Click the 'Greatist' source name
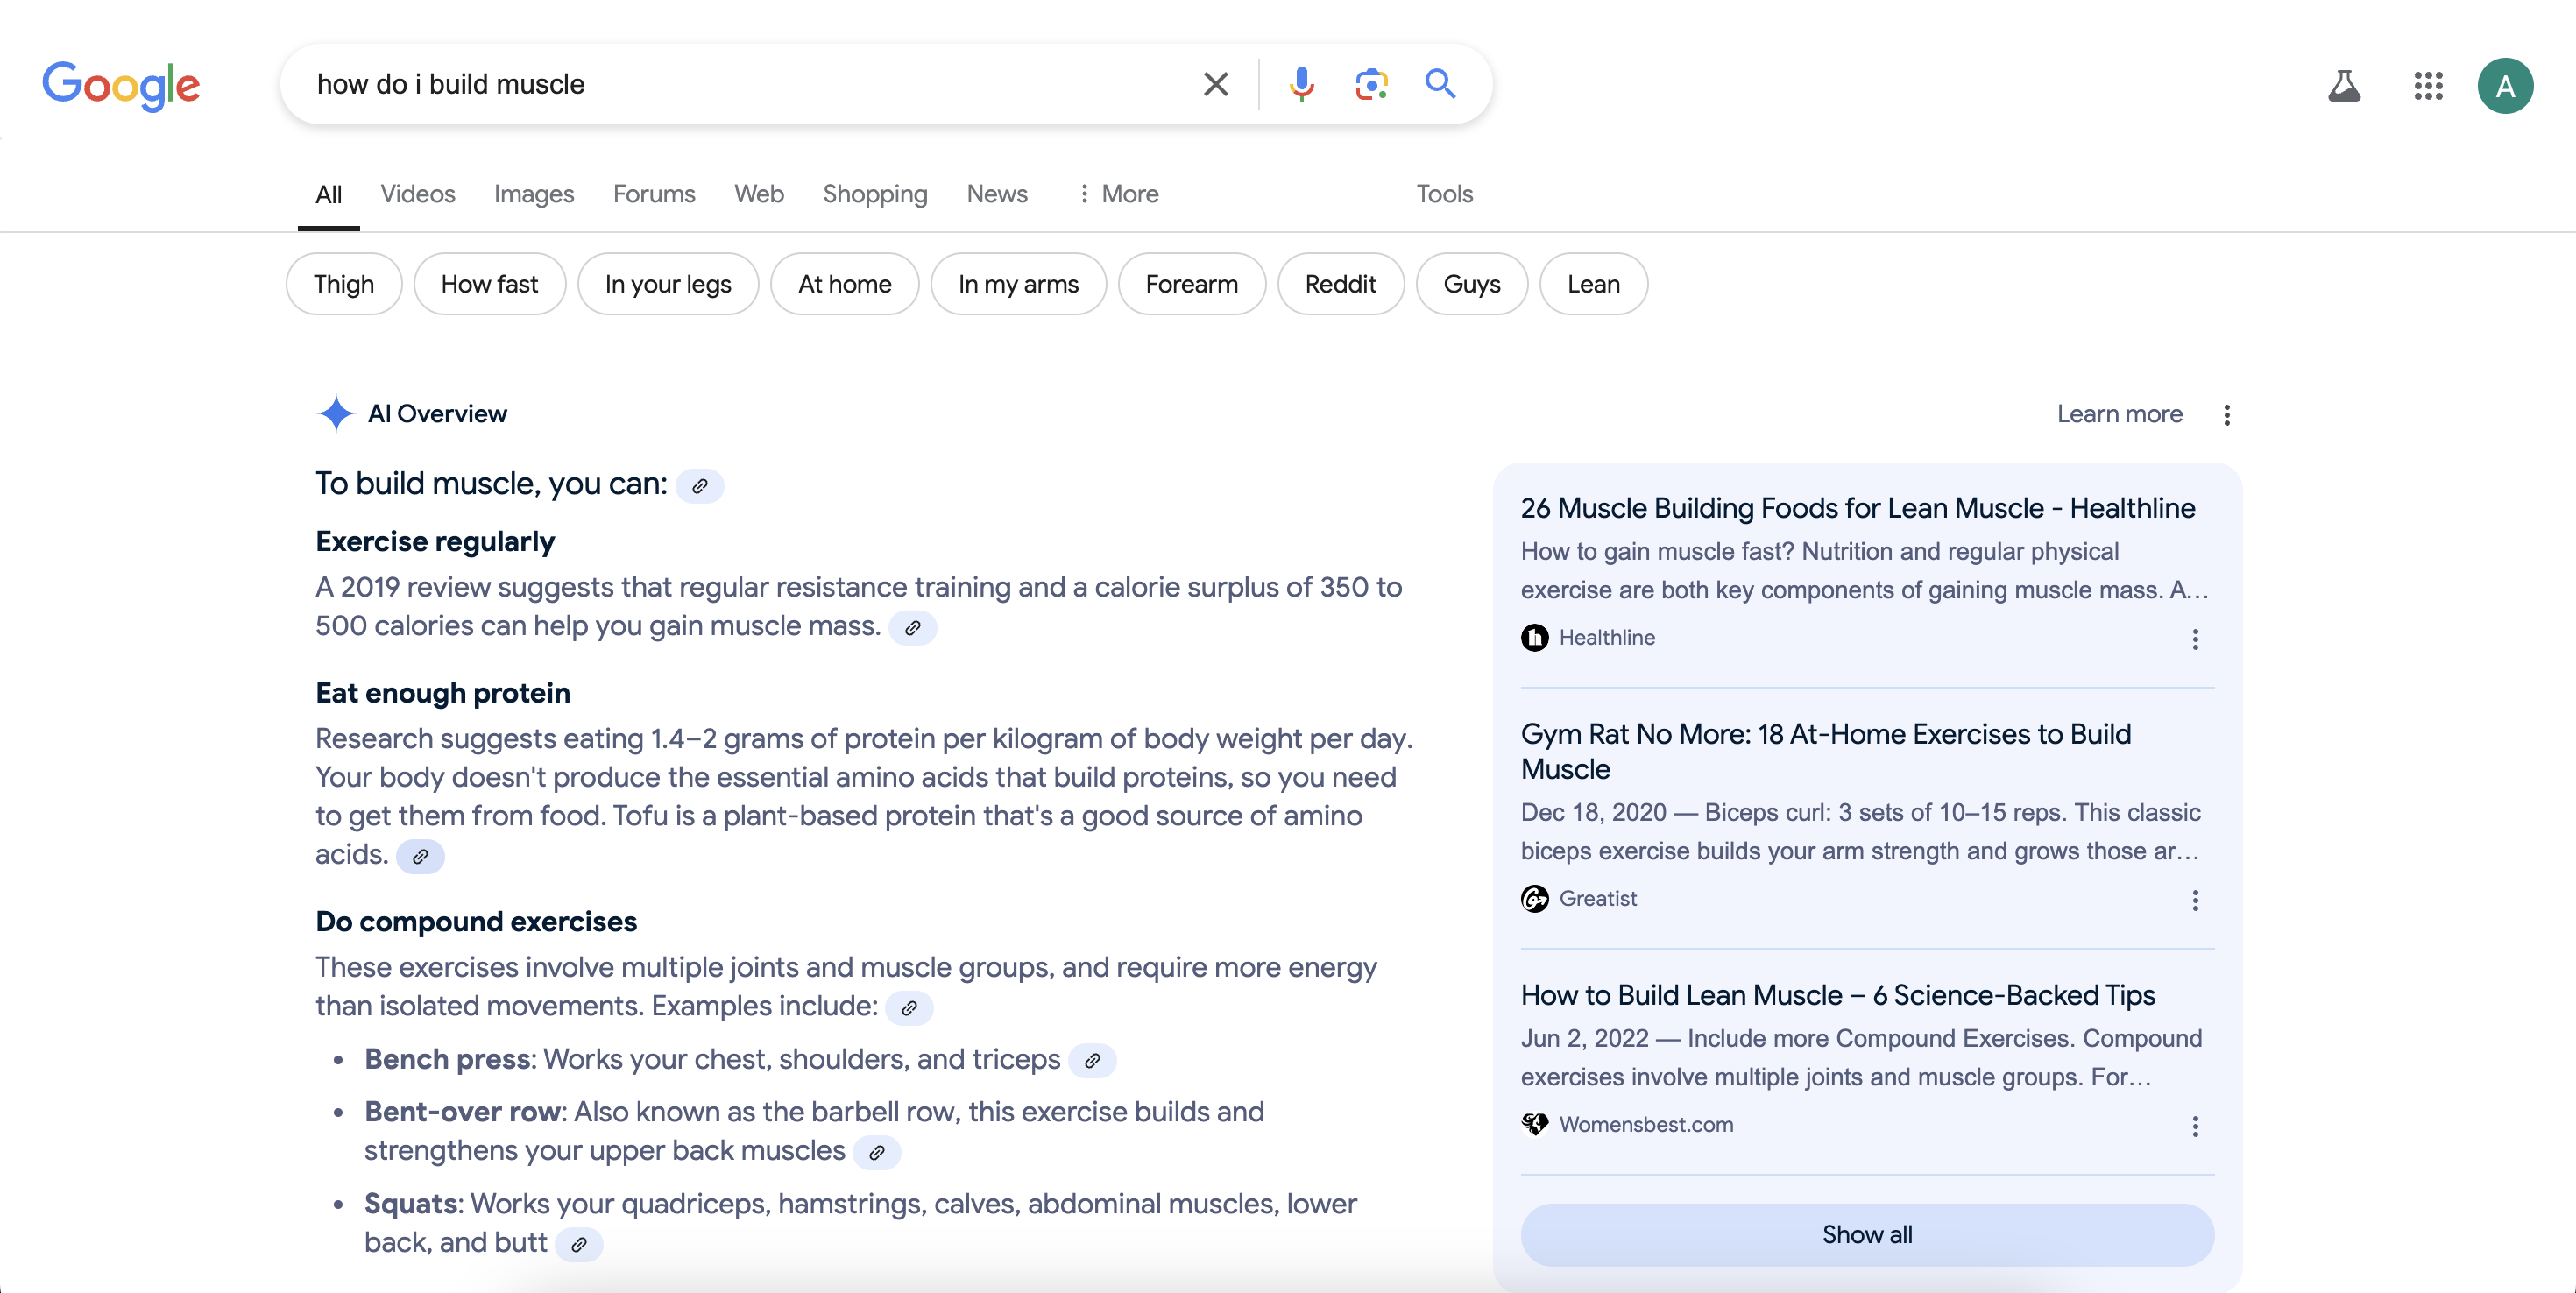Screen dimensions: 2576x1293 [x=1598, y=898]
